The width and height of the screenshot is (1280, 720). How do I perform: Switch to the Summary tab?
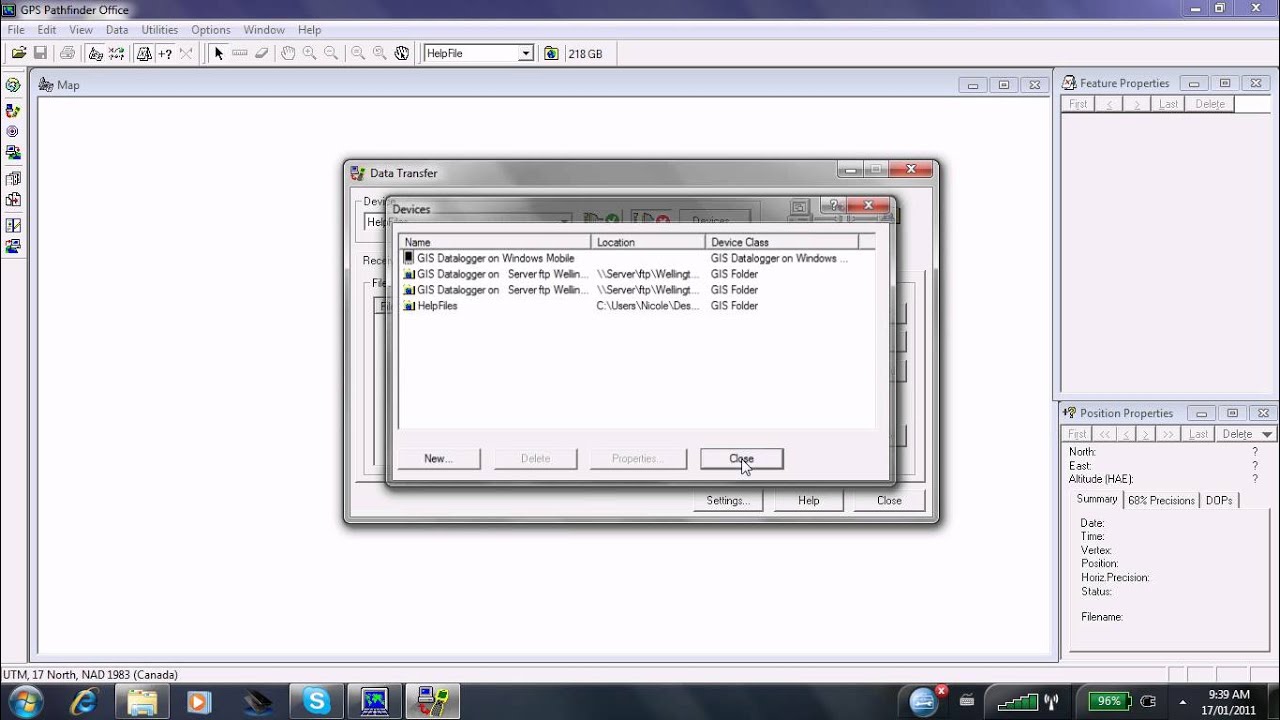(1096, 499)
